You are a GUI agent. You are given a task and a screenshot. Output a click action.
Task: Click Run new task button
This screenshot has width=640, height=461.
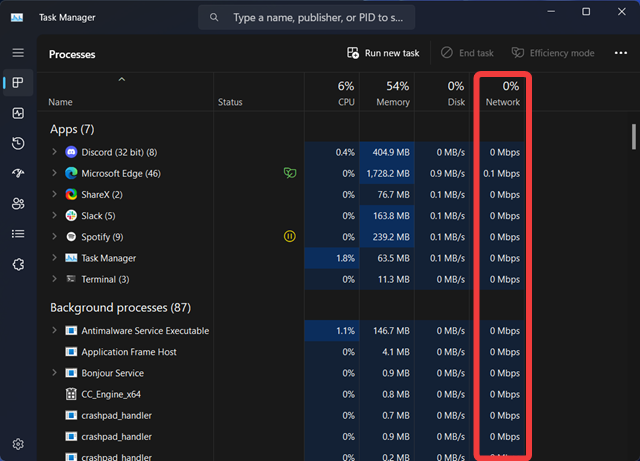[x=383, y=53]
